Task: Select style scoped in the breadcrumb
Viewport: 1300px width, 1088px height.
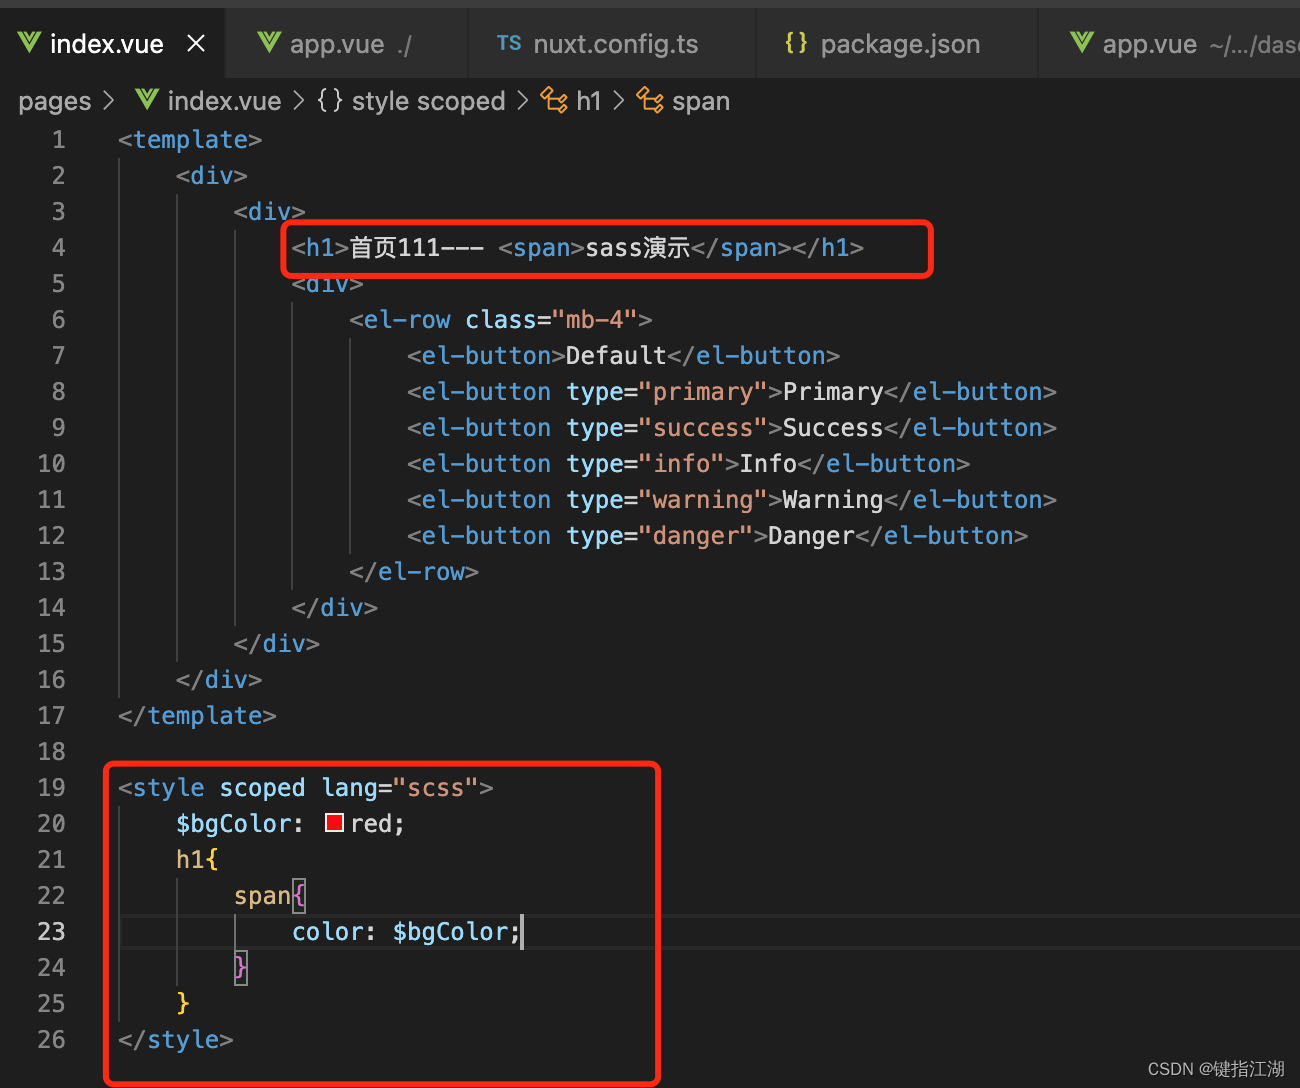Action: click(x=428, y=101)
